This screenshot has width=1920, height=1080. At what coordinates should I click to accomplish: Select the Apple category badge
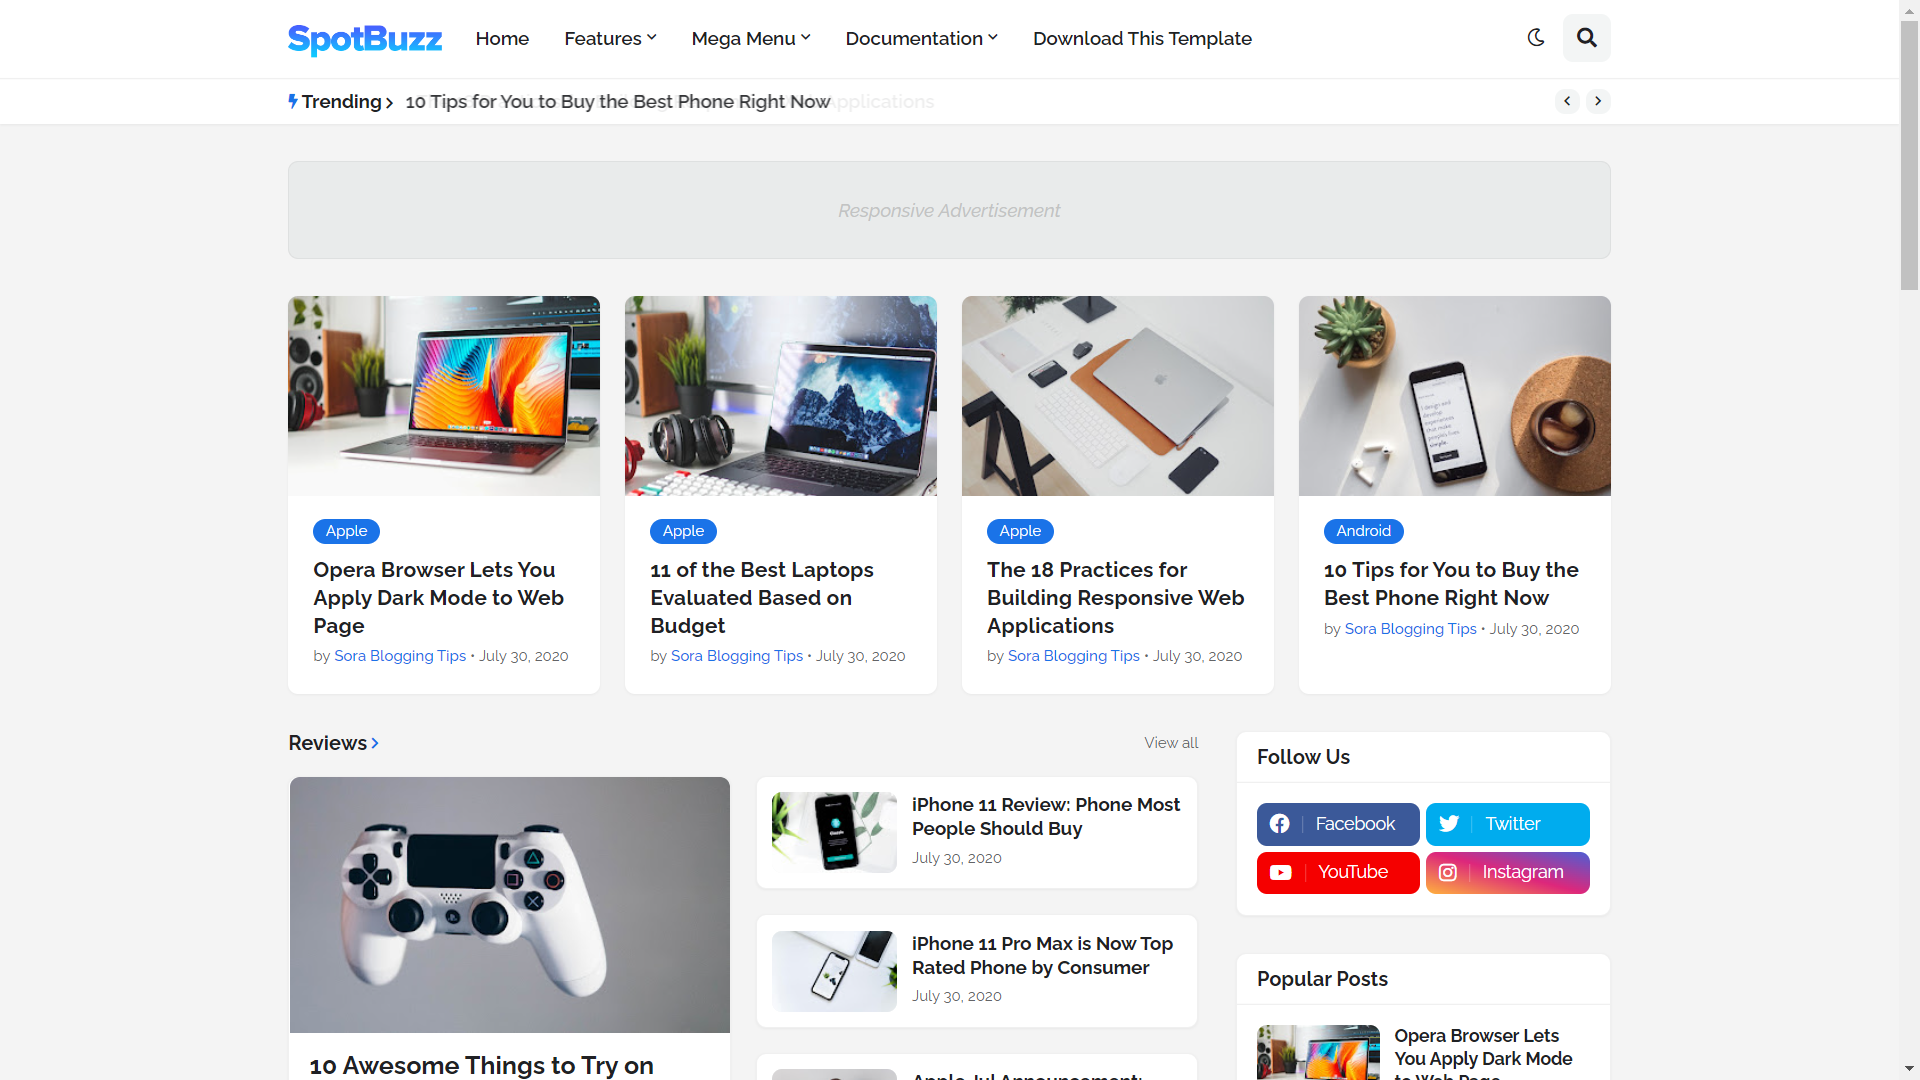click(x=346, y=531)
